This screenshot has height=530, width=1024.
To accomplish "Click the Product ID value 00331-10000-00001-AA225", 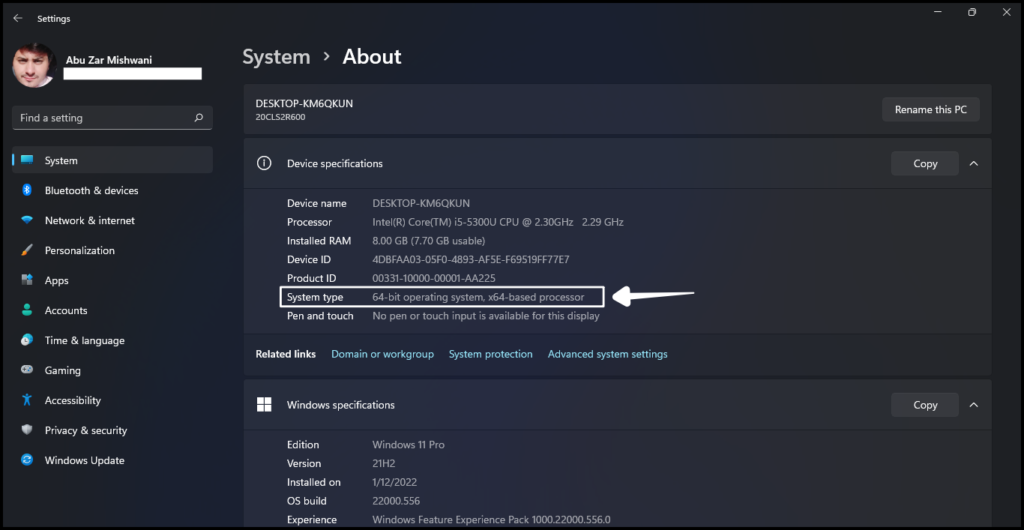I will (x=434, y=278).
